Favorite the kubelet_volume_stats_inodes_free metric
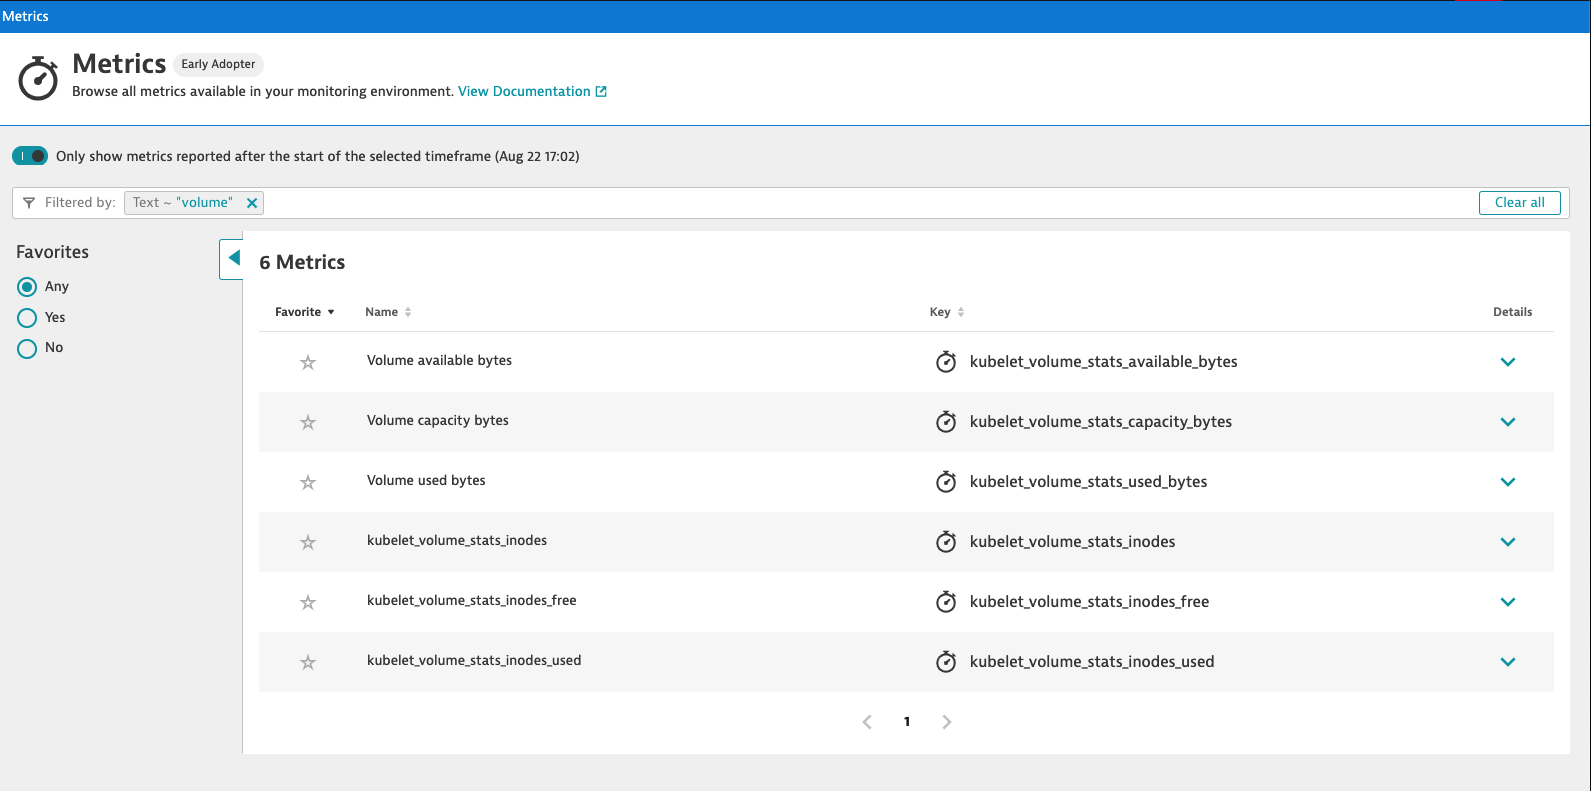Image resolution: width=1591 pixels, height=791 pixels. point(308,602)
